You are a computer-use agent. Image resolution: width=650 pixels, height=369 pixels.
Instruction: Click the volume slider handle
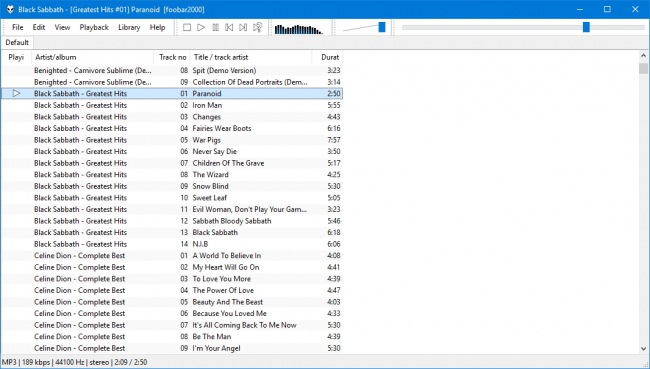coord(382,27)
